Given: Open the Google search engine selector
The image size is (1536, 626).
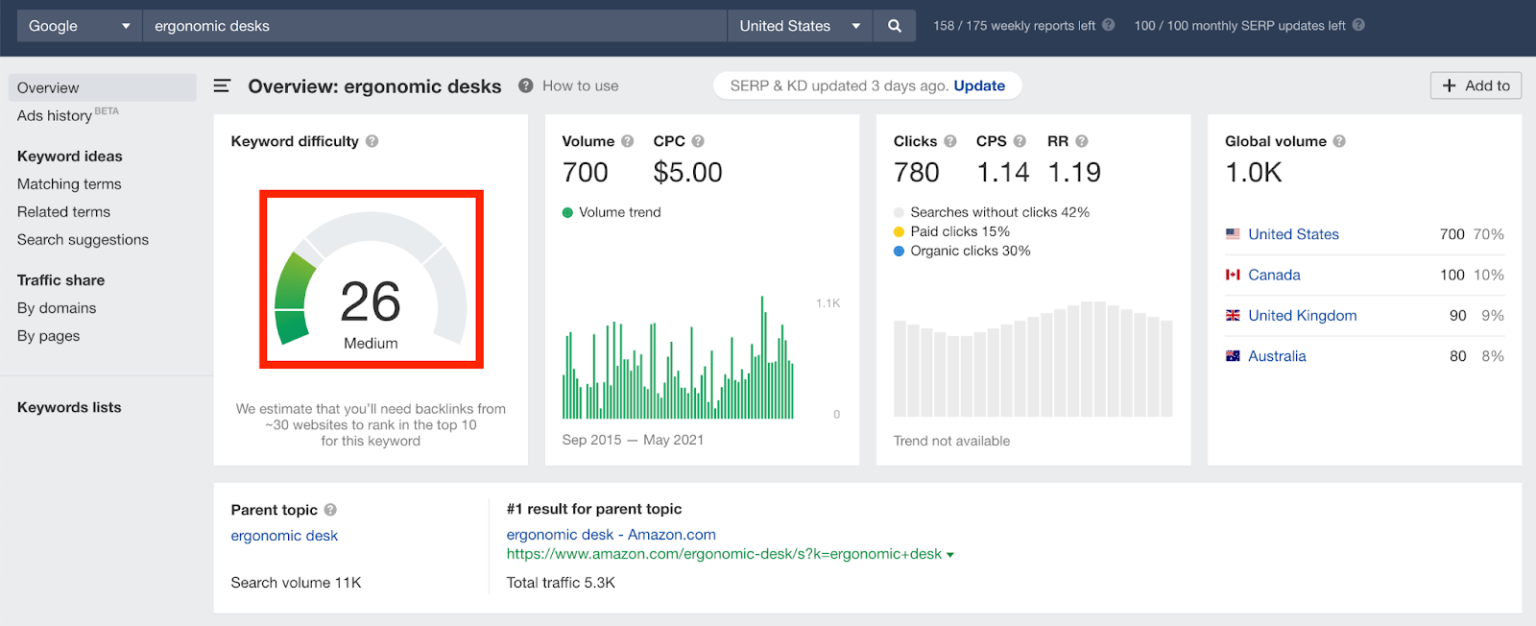Looking at the screenshot, I should click(x=78, y=25).
